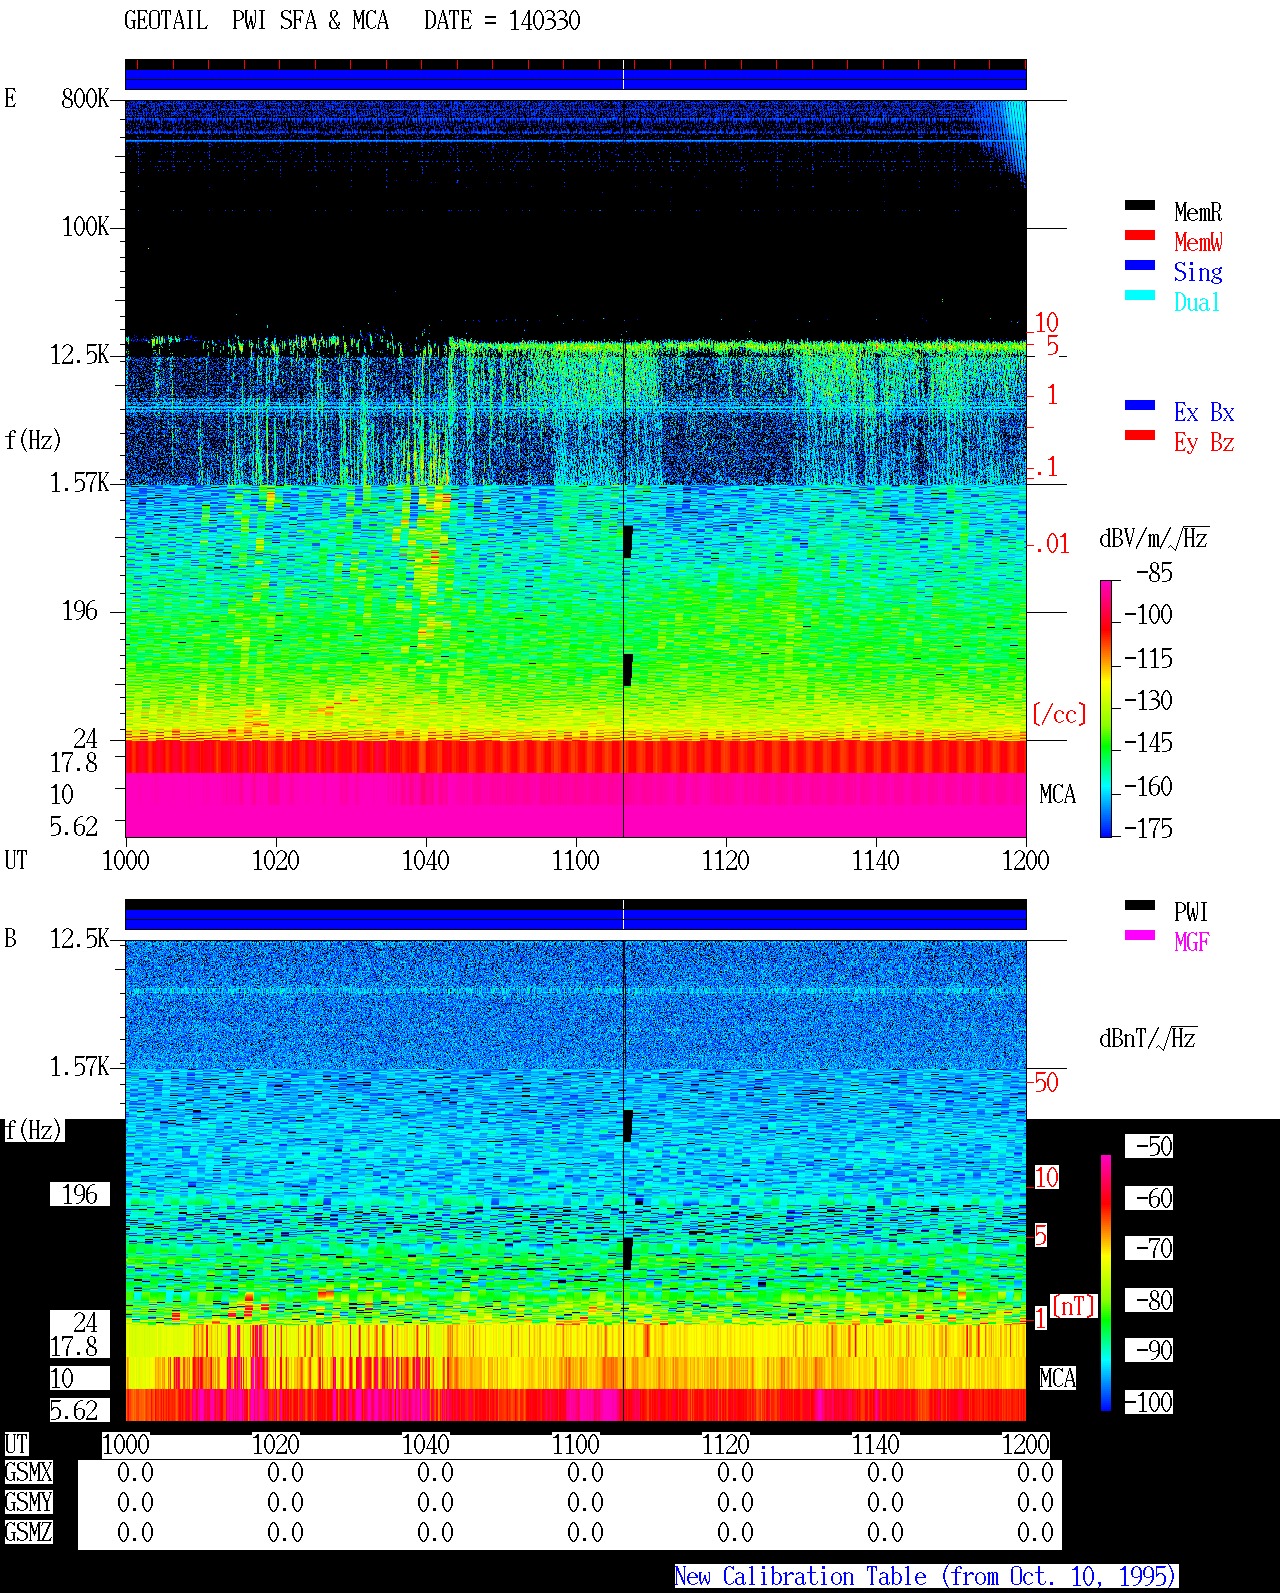Click the title text GEOTAIL PWI SFA & MCA
Viewport: 1280px width, 1593px height.
[x=256, y=21]
